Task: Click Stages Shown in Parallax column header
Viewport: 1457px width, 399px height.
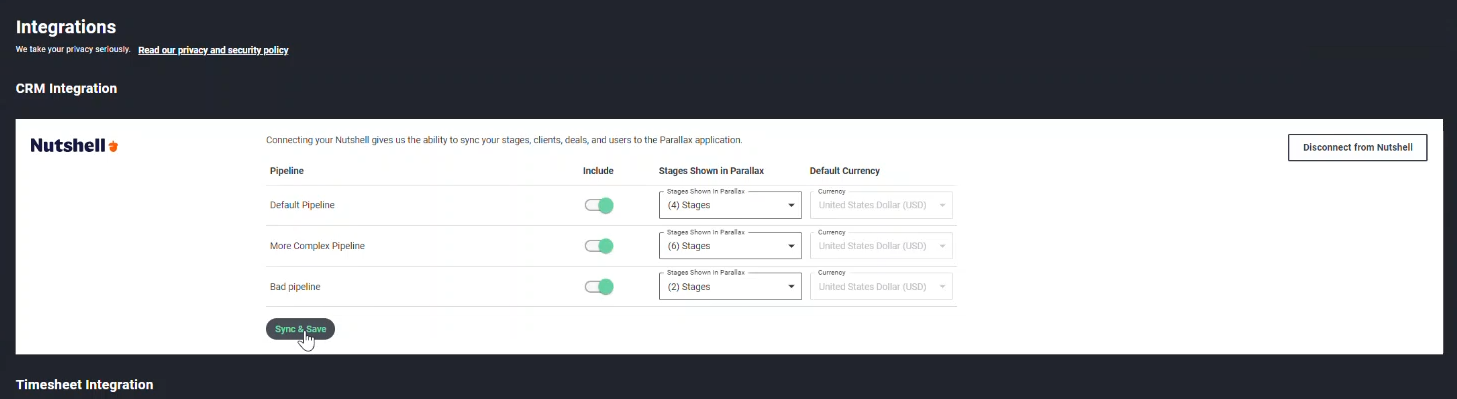Action: click(711, 171)
